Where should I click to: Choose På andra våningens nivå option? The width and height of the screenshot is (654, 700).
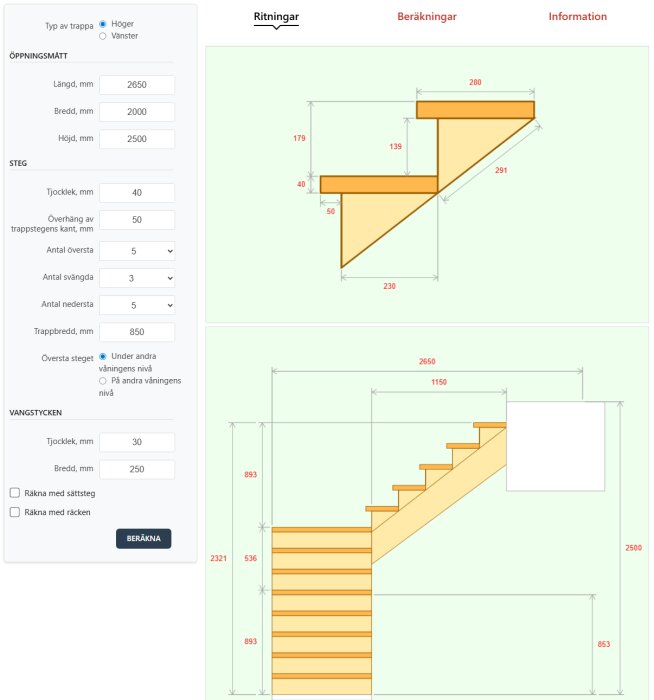103,381
